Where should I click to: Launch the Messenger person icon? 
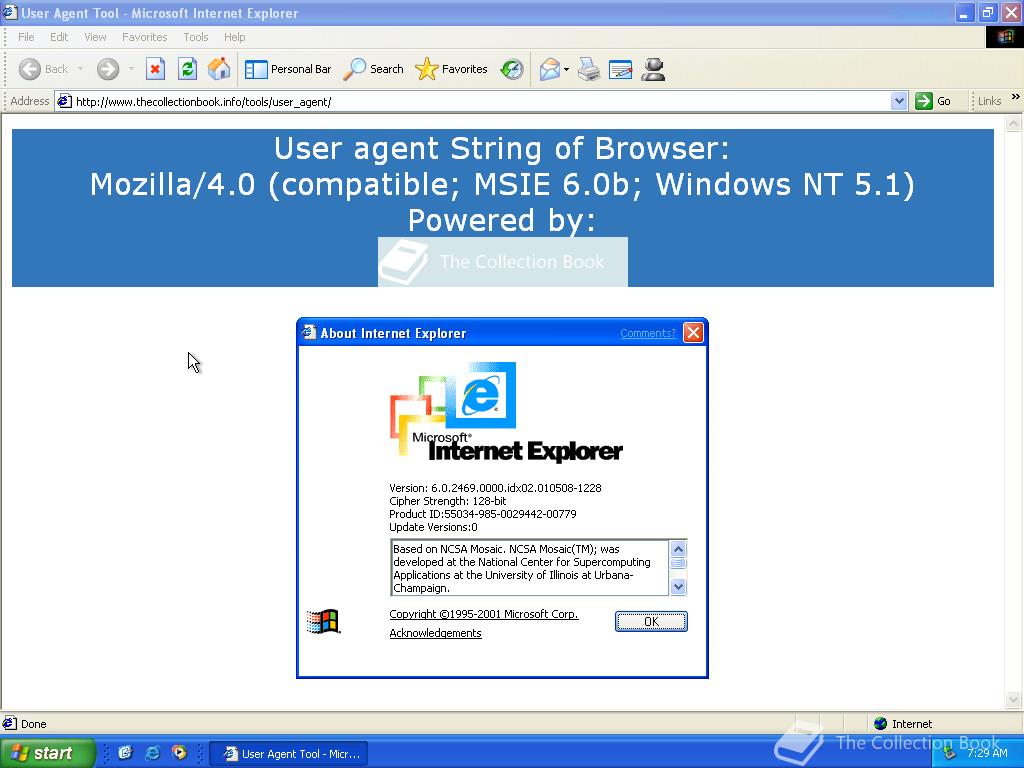[x=653, y=69]
